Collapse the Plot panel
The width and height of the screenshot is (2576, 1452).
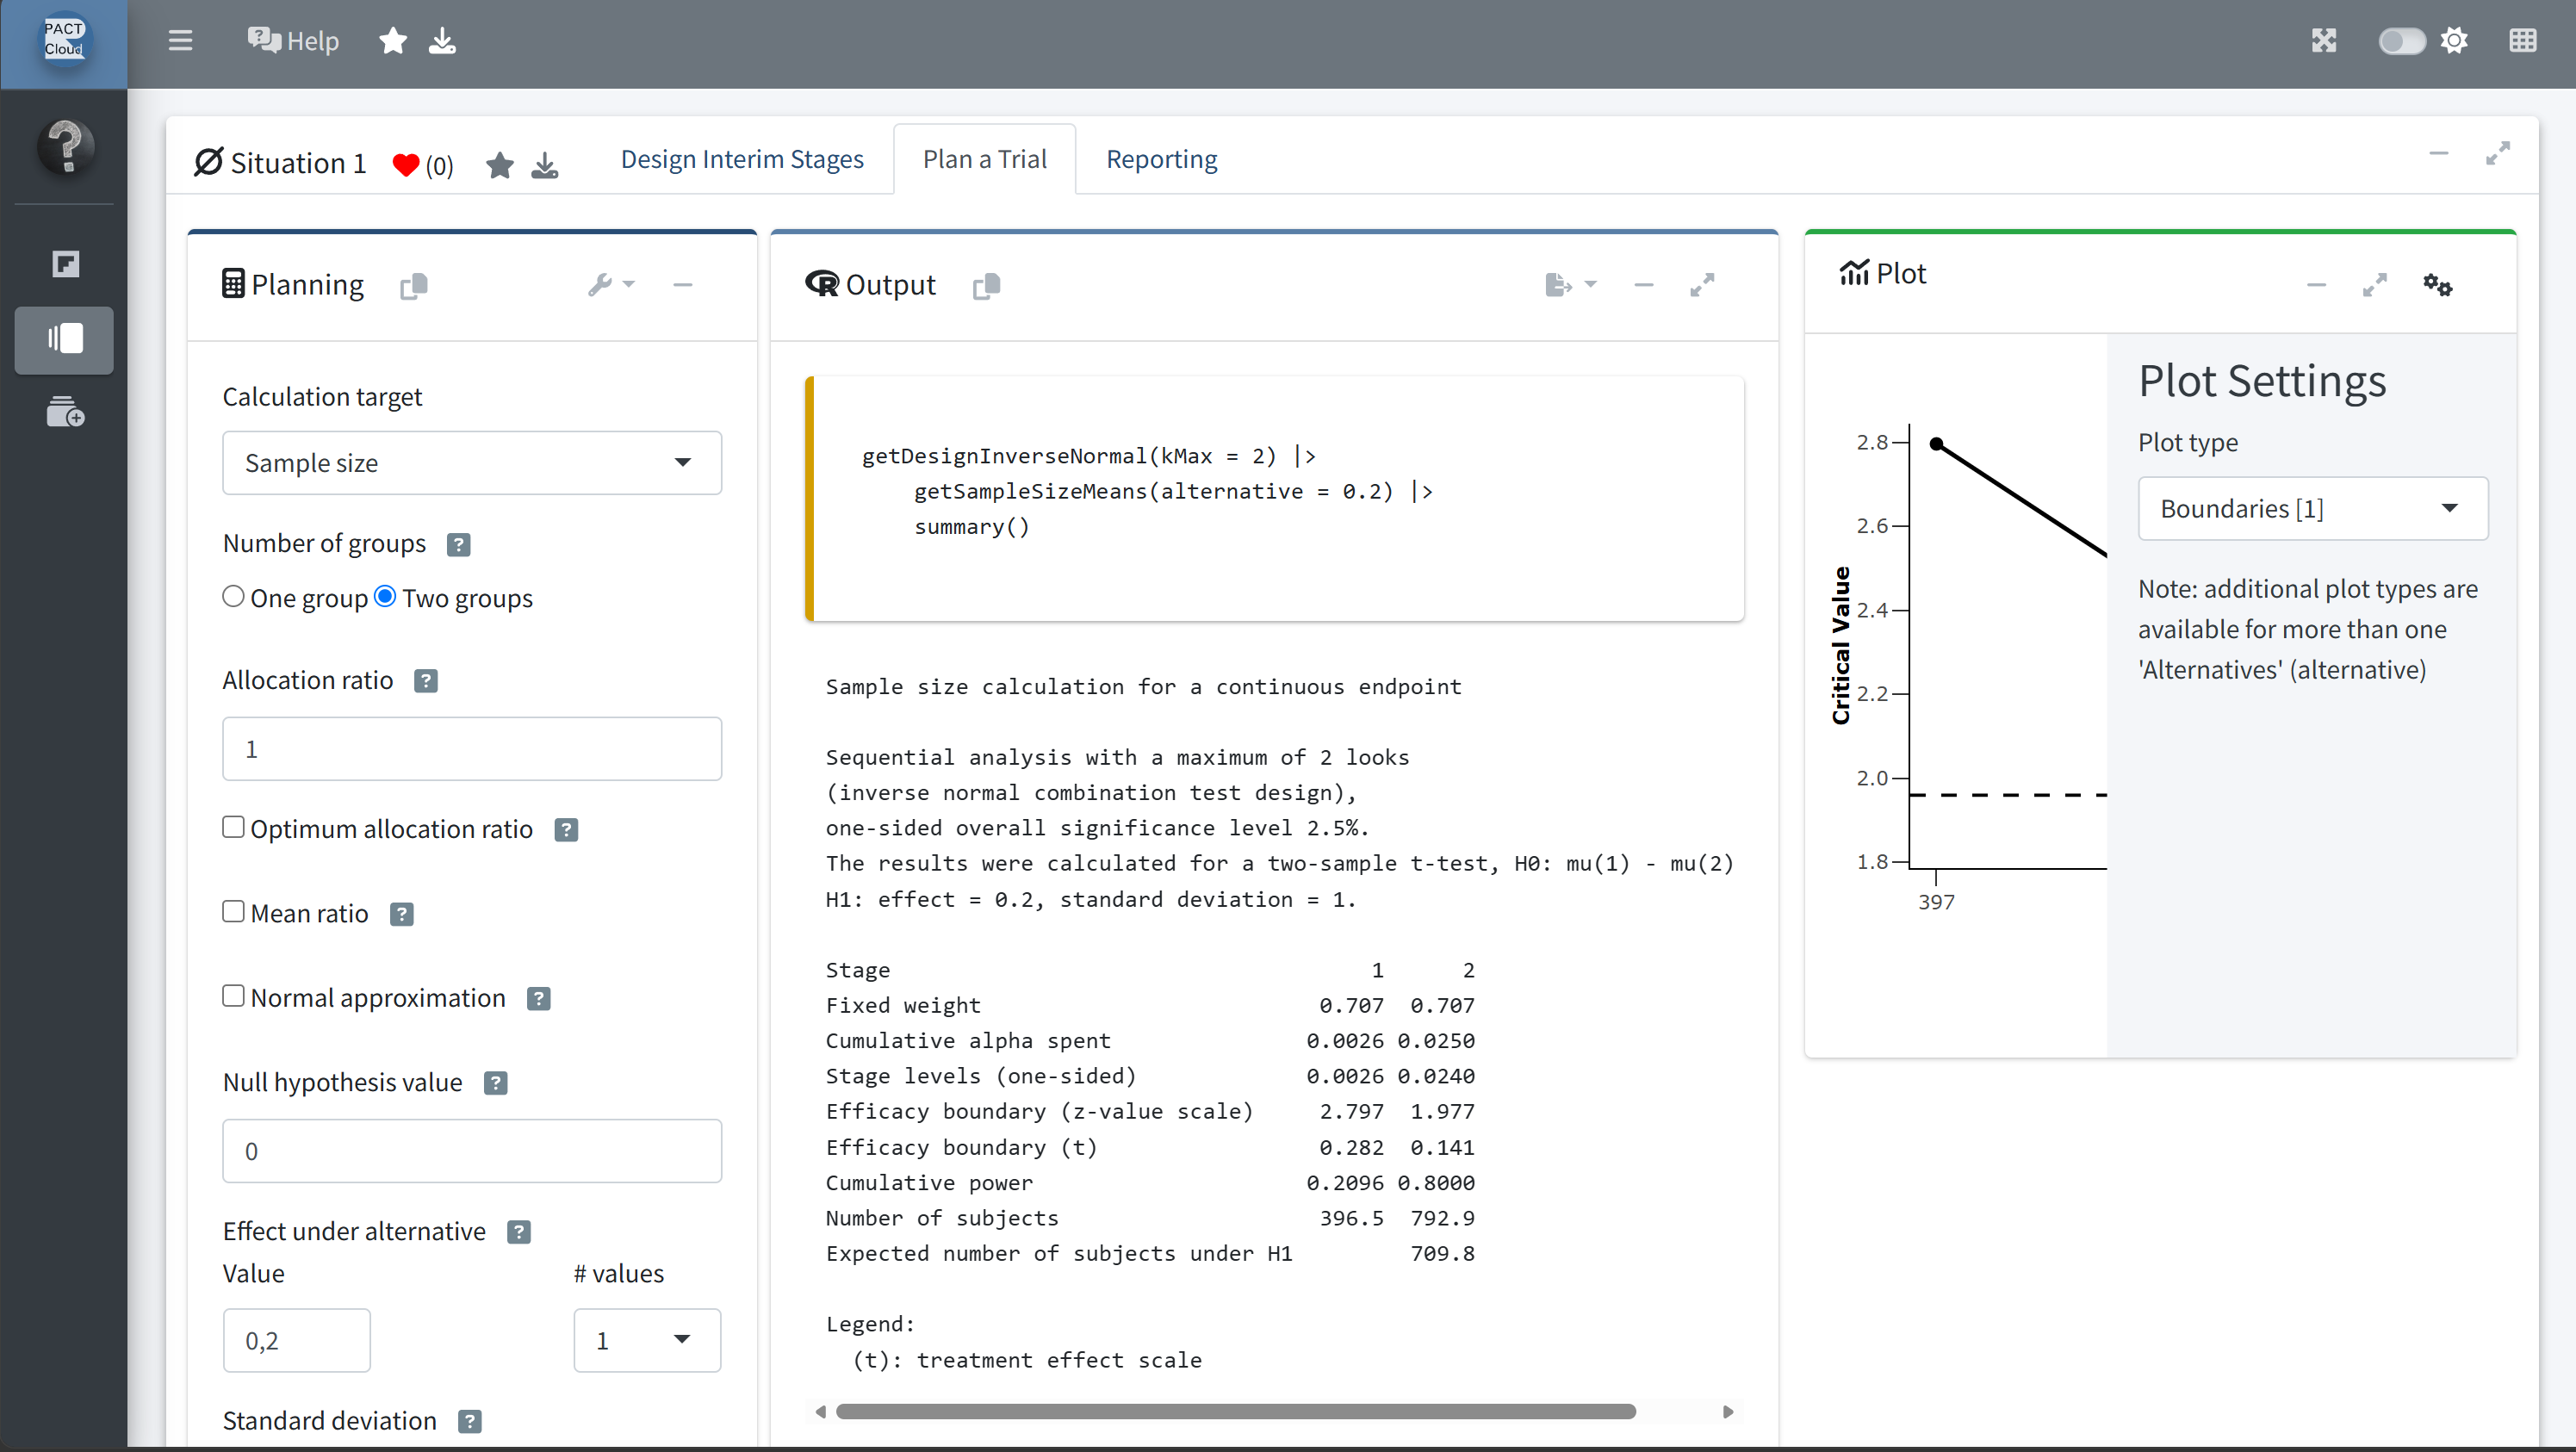[2316, 285]
